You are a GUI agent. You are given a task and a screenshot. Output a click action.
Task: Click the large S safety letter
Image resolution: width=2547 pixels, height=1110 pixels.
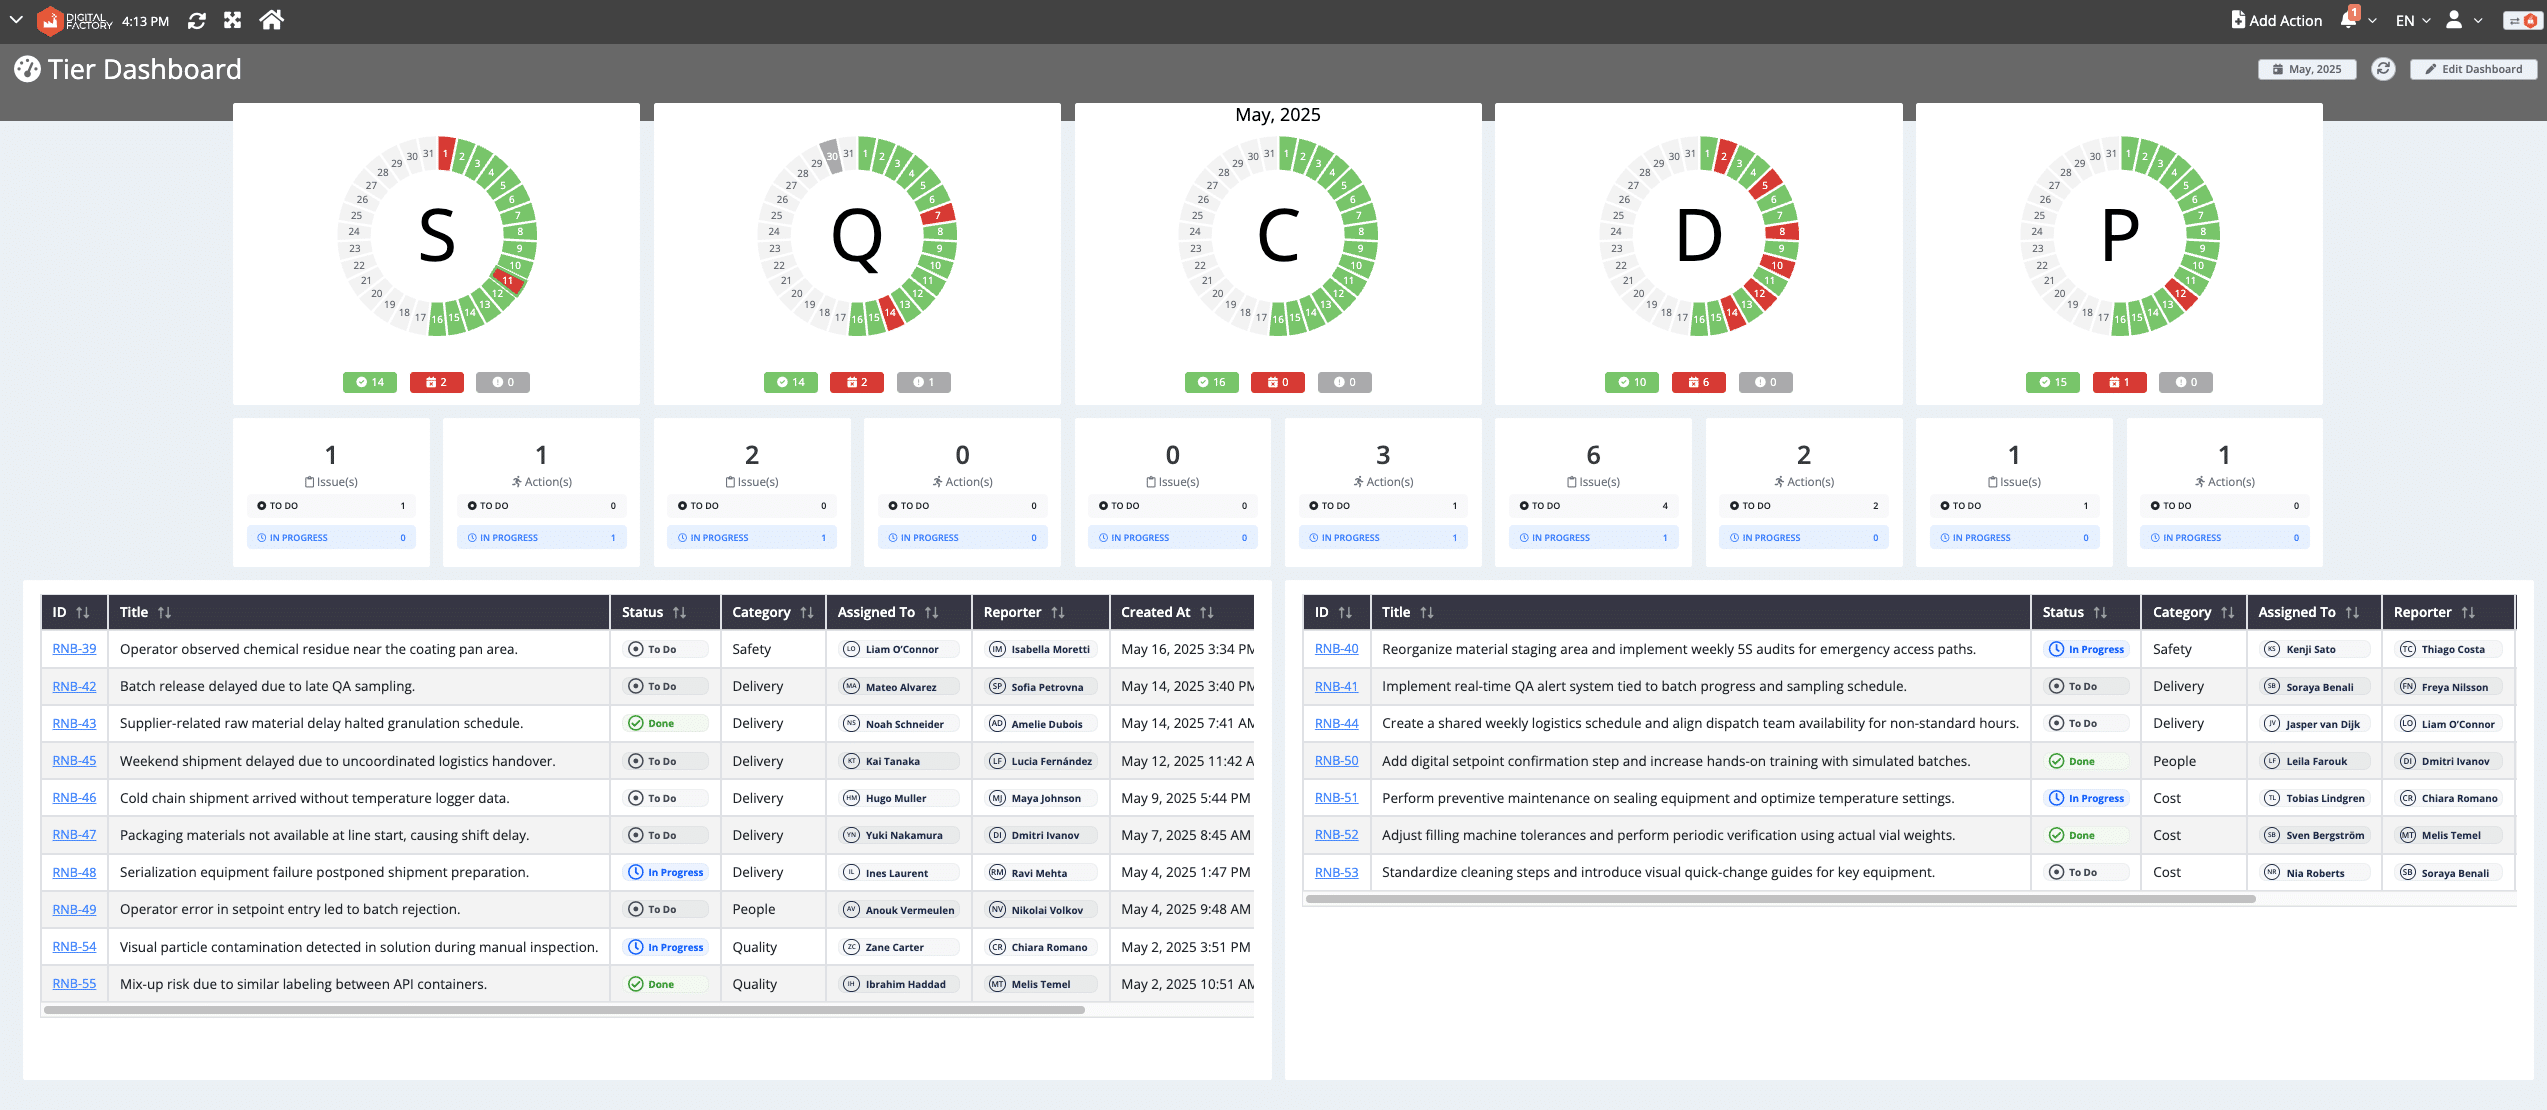coord(437,237)
